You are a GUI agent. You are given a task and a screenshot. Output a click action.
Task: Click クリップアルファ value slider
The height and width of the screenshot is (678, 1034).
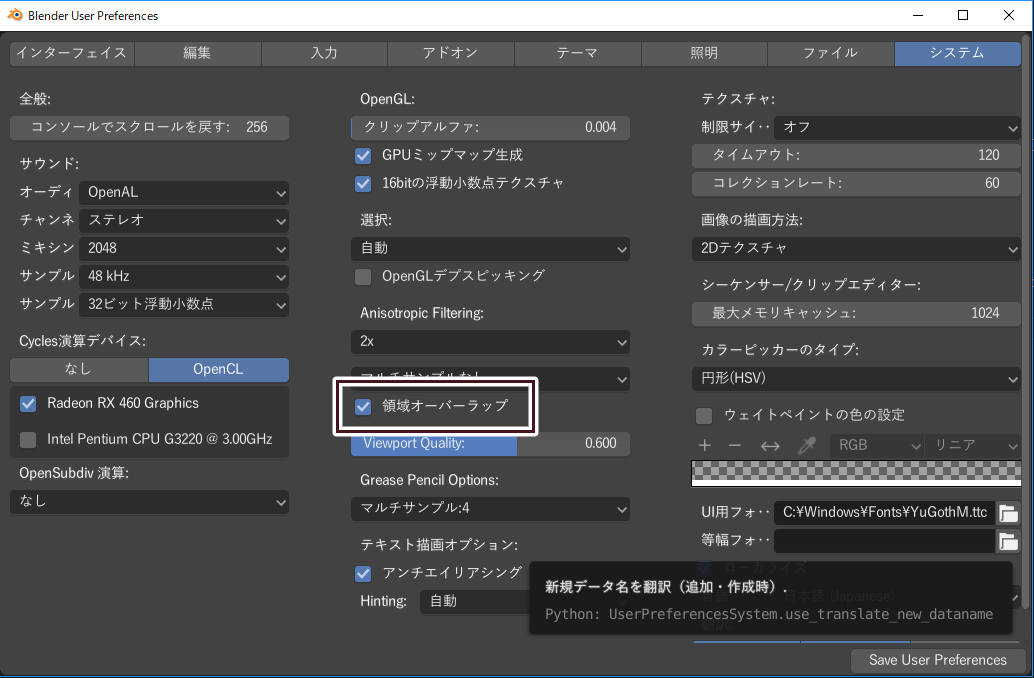pos(490,127)
